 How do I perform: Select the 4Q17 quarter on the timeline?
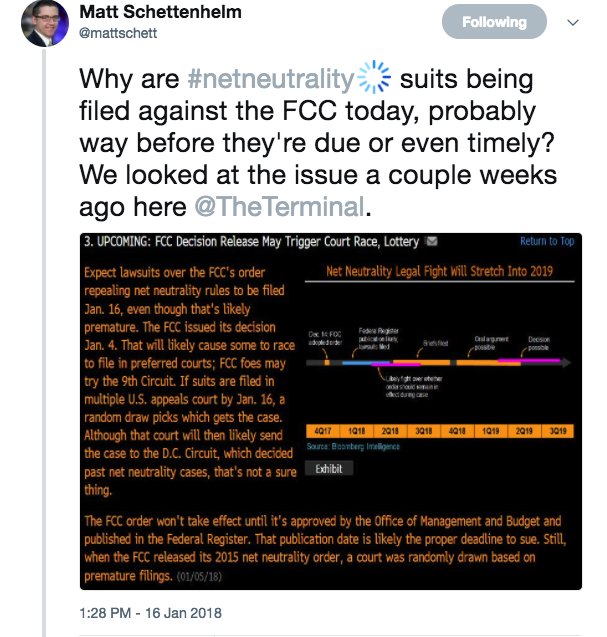[x=323, y=431]
